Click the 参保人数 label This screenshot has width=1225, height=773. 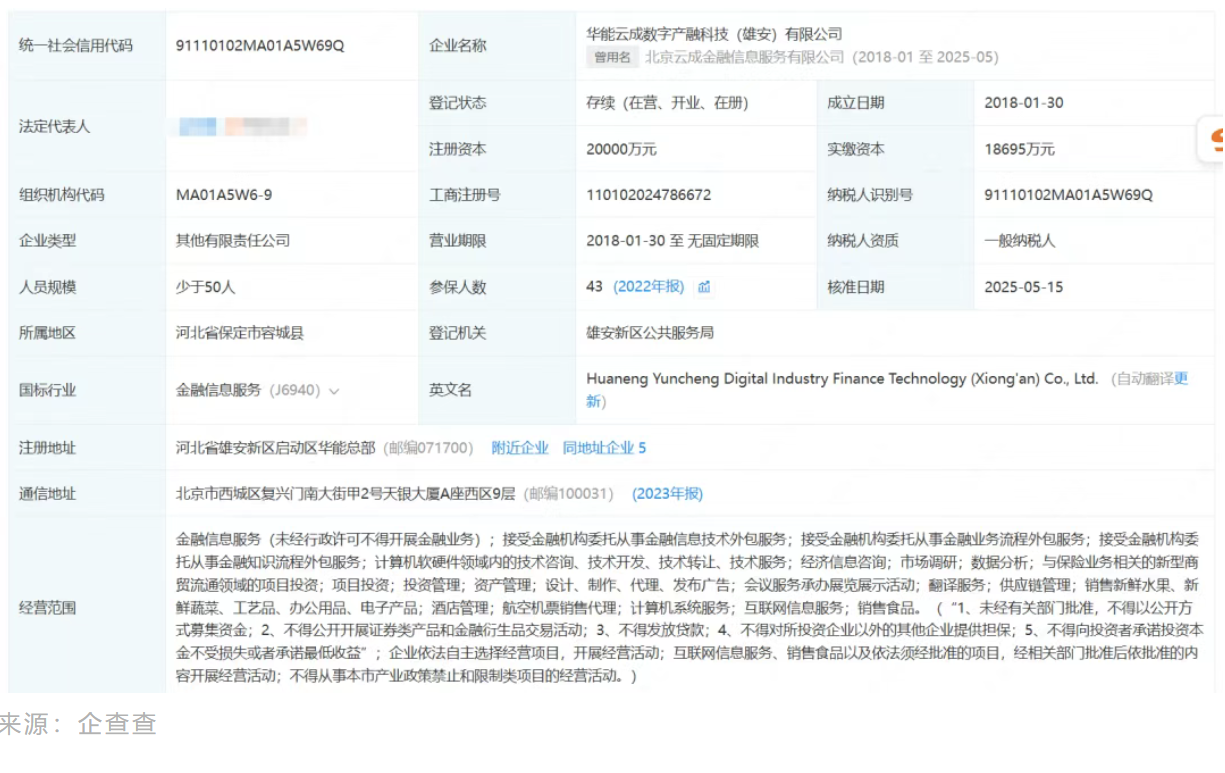458,287
